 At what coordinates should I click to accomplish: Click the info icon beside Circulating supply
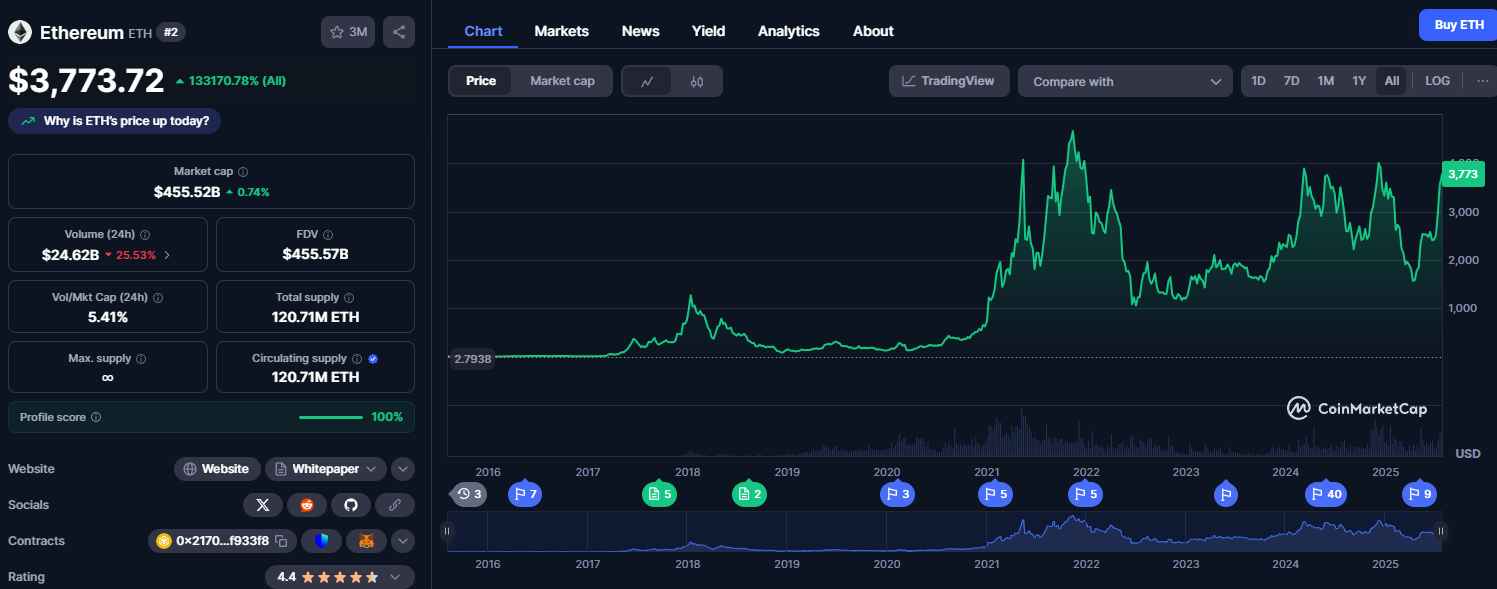coord(357,358)
